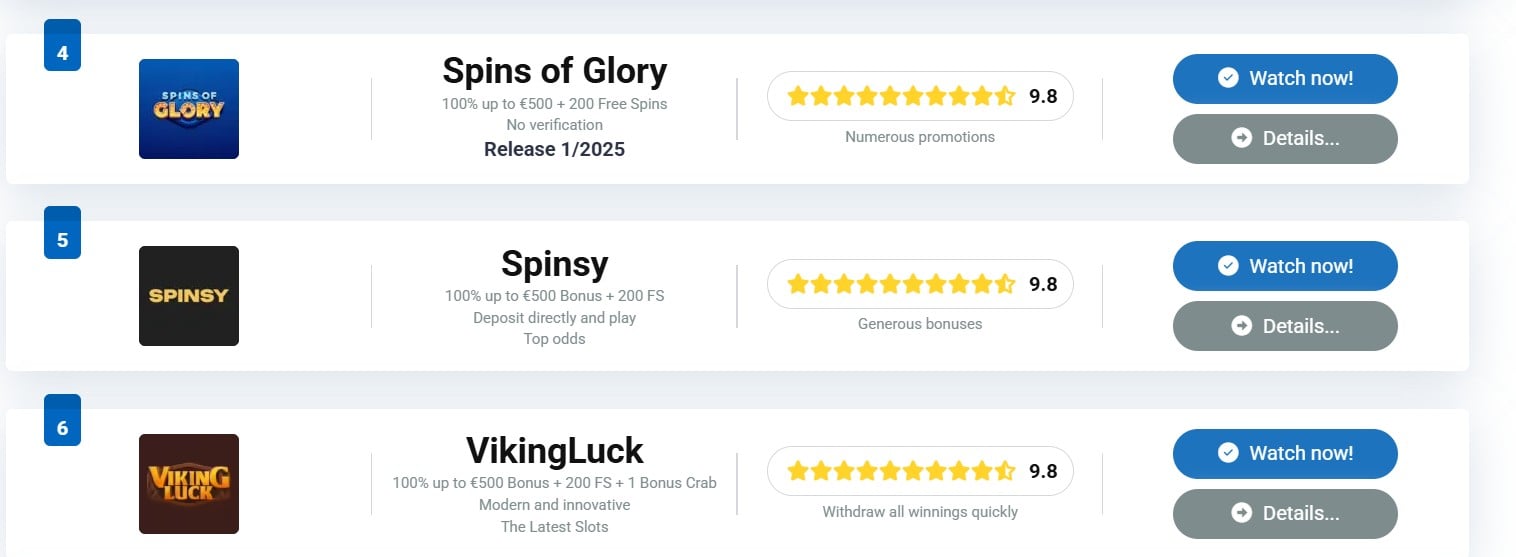The width and height of the screenshot is (1516, 557).
Task: Click the checkmark icon on Spinsy Watch now
Action: [1228, 266]
